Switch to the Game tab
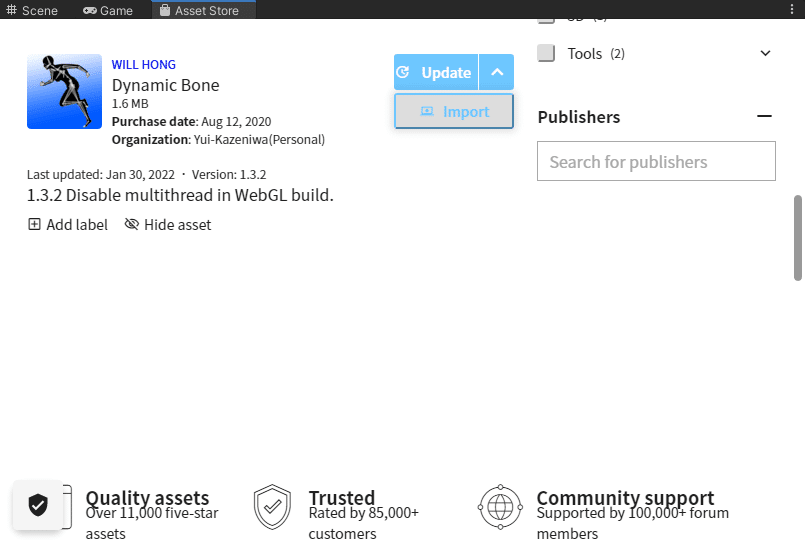Image resolution: width=805 pixels, height=547 pixels. (108, 10)
